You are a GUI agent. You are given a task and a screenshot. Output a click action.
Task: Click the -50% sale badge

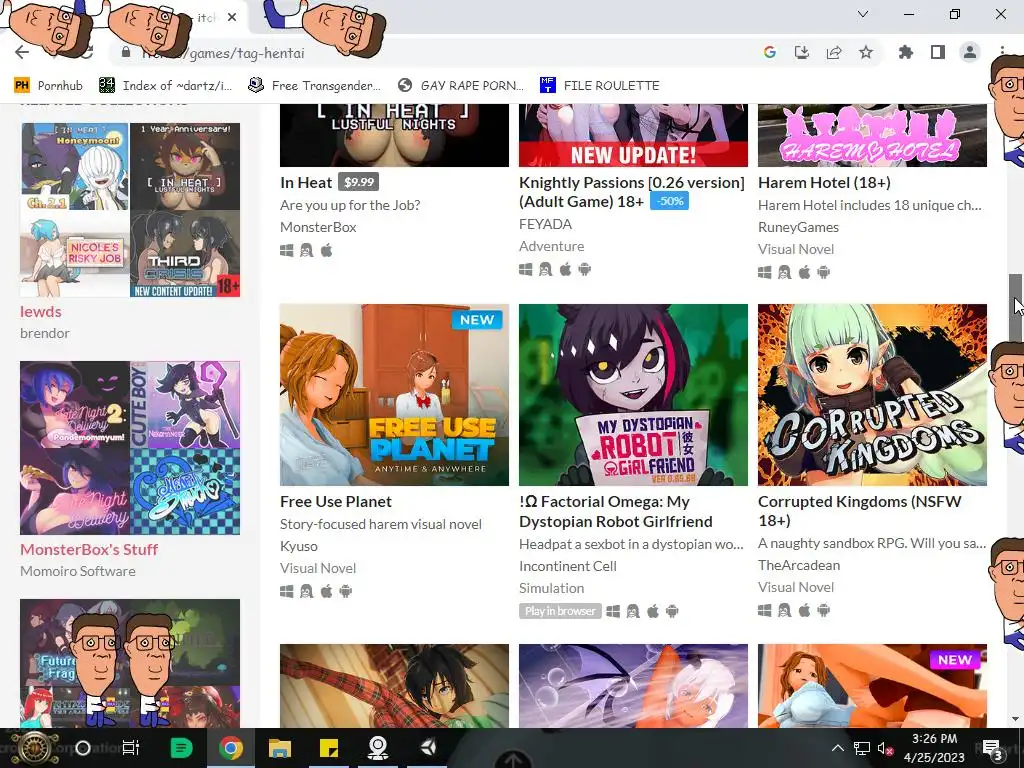(x=669, y=201)
